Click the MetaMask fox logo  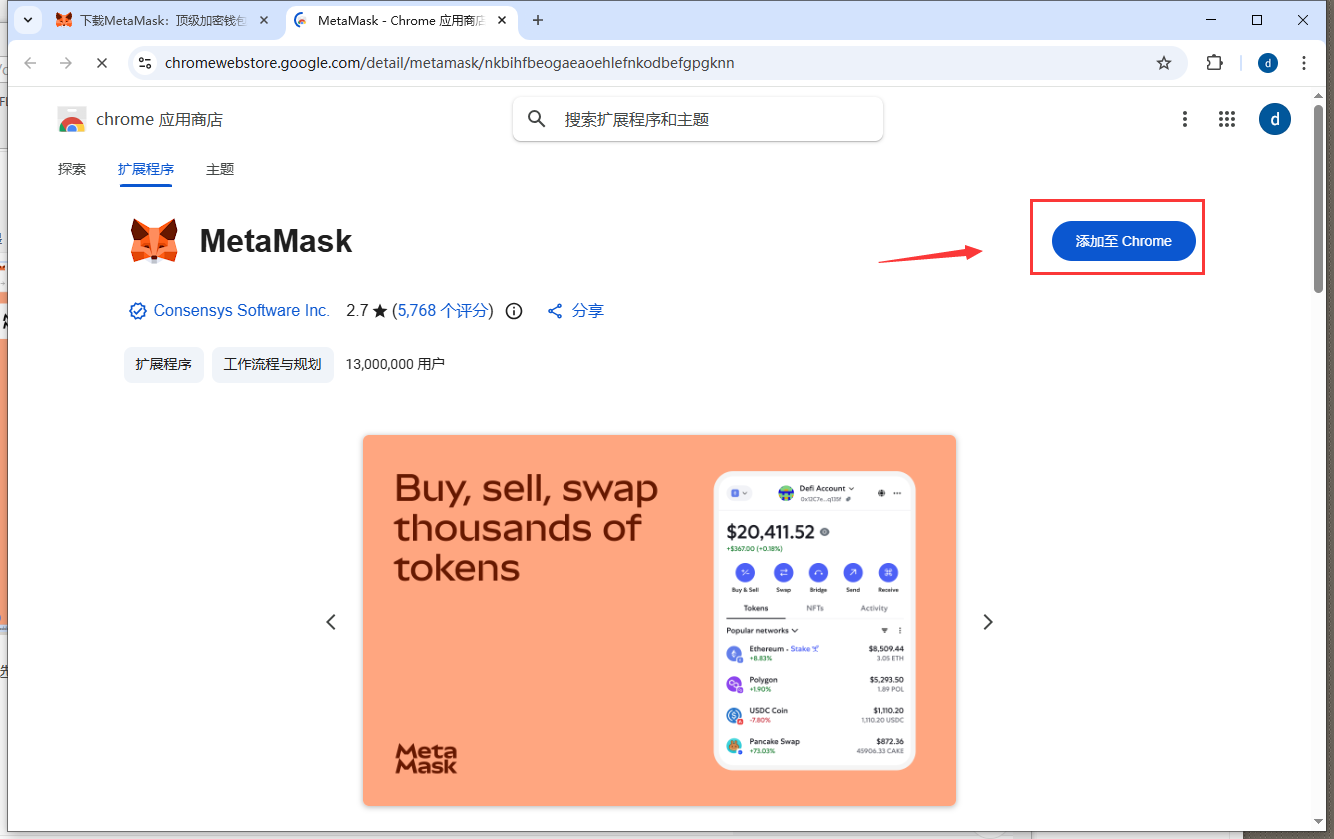[154, 241]
